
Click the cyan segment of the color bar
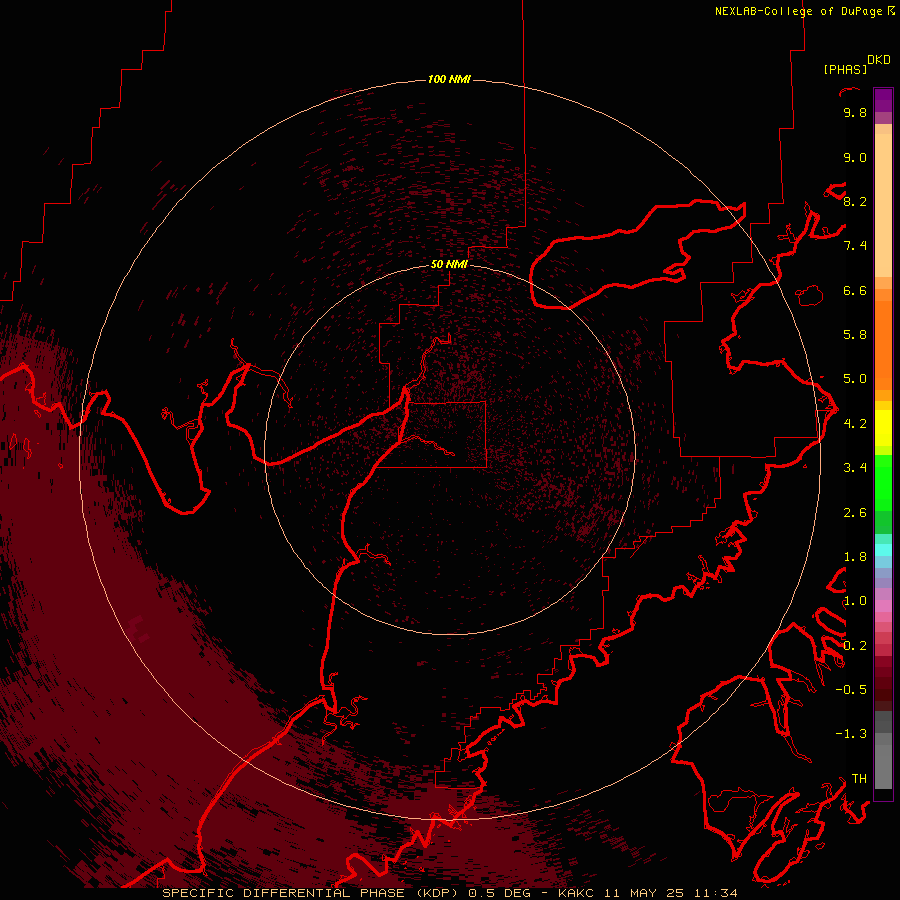point(883,550)
